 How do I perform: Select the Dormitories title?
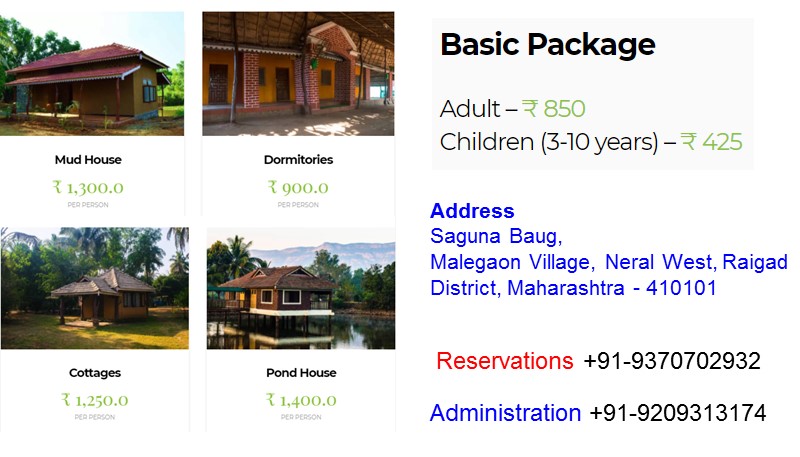click(298, 160)
